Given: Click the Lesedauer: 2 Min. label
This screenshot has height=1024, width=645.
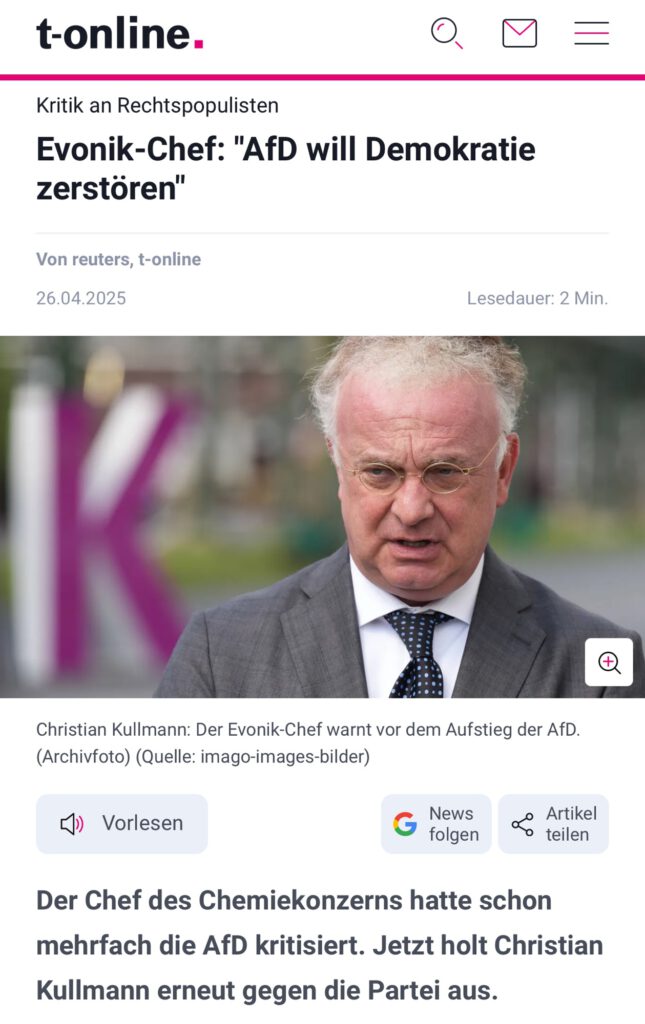Looking at the screenshot, I should click(x=537, y=298).
